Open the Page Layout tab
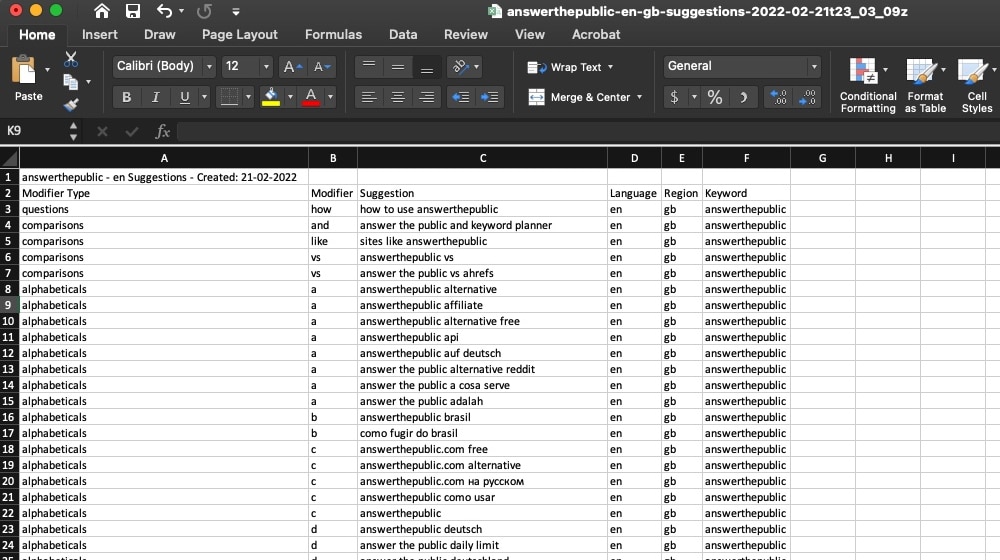This screenshot has height=560, width=1000. click(240, 34)
